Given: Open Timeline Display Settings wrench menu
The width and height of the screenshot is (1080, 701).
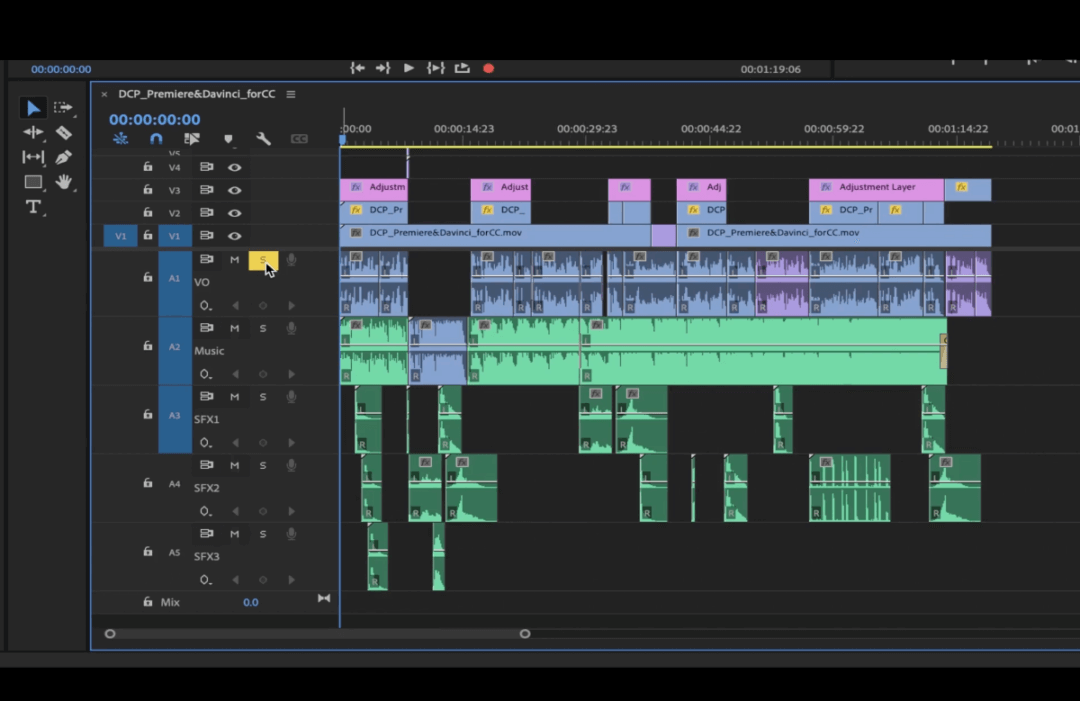Looking at the screenshot, I should [263, 139].
